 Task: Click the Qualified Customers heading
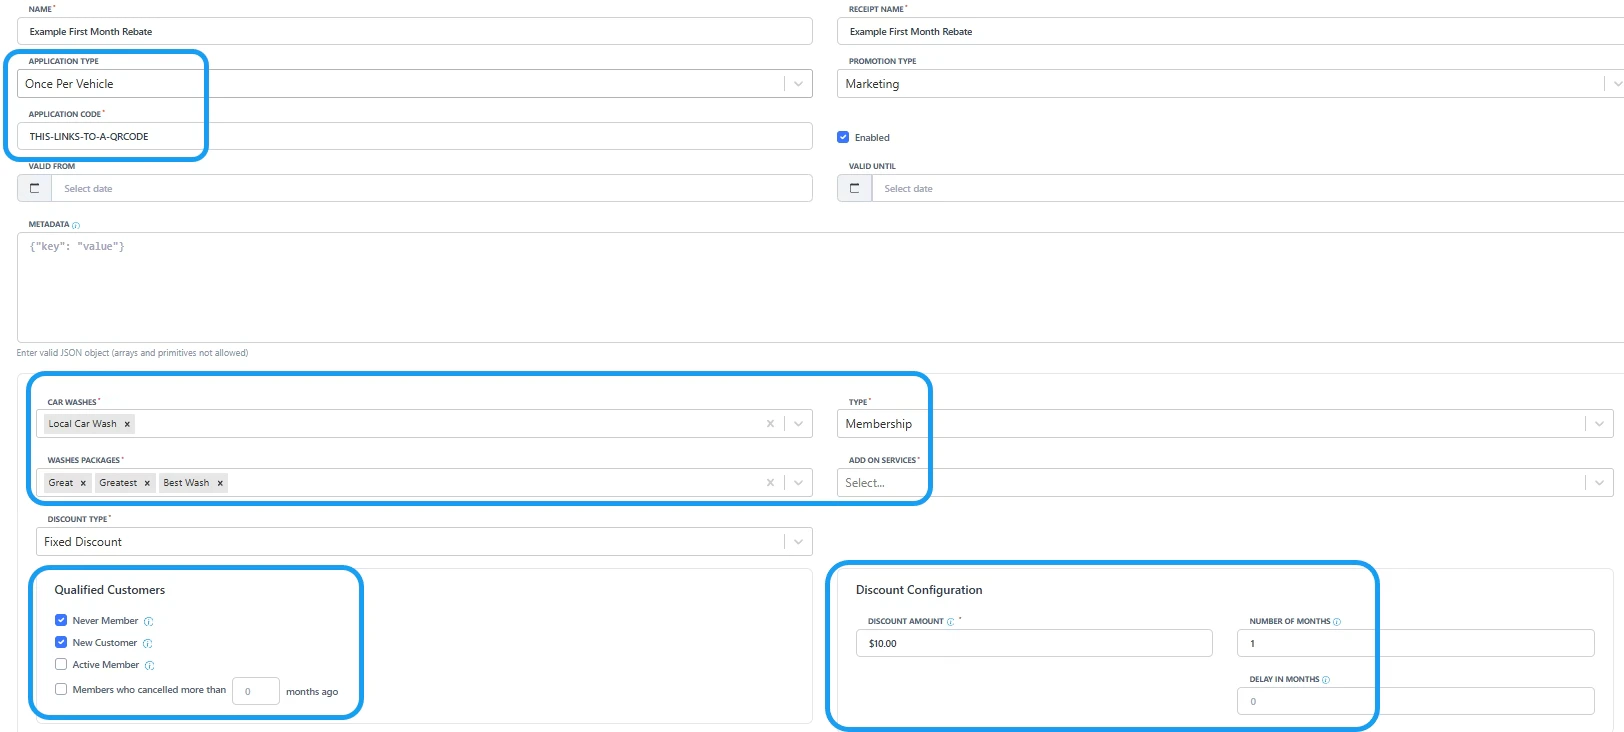click(110, 590)
